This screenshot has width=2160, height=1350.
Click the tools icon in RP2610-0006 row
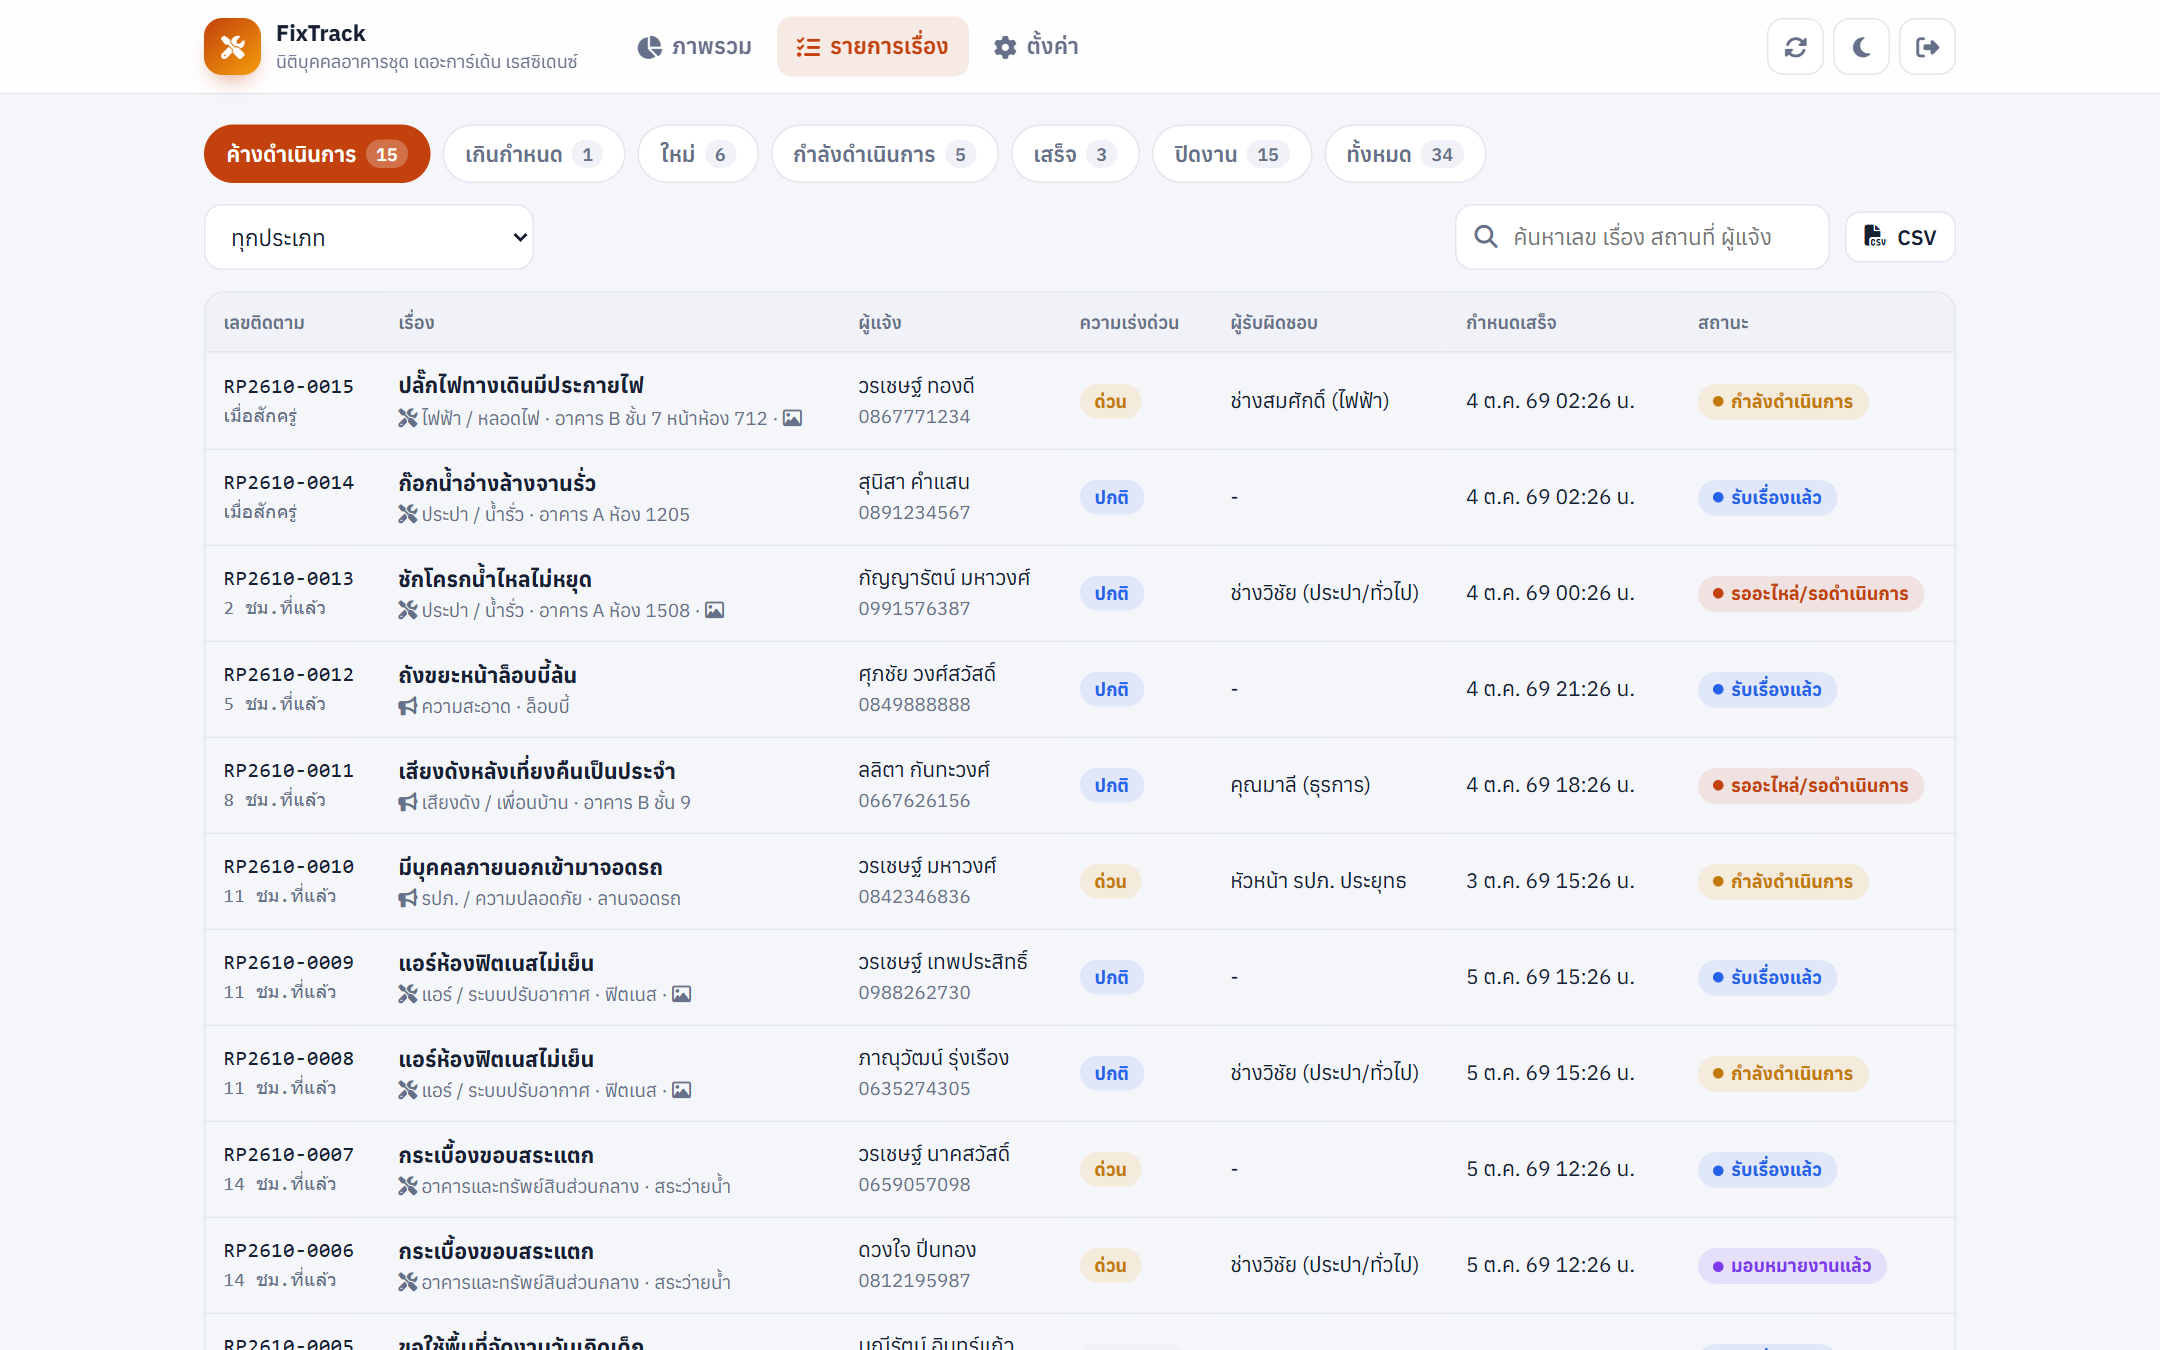[407, 1282]
